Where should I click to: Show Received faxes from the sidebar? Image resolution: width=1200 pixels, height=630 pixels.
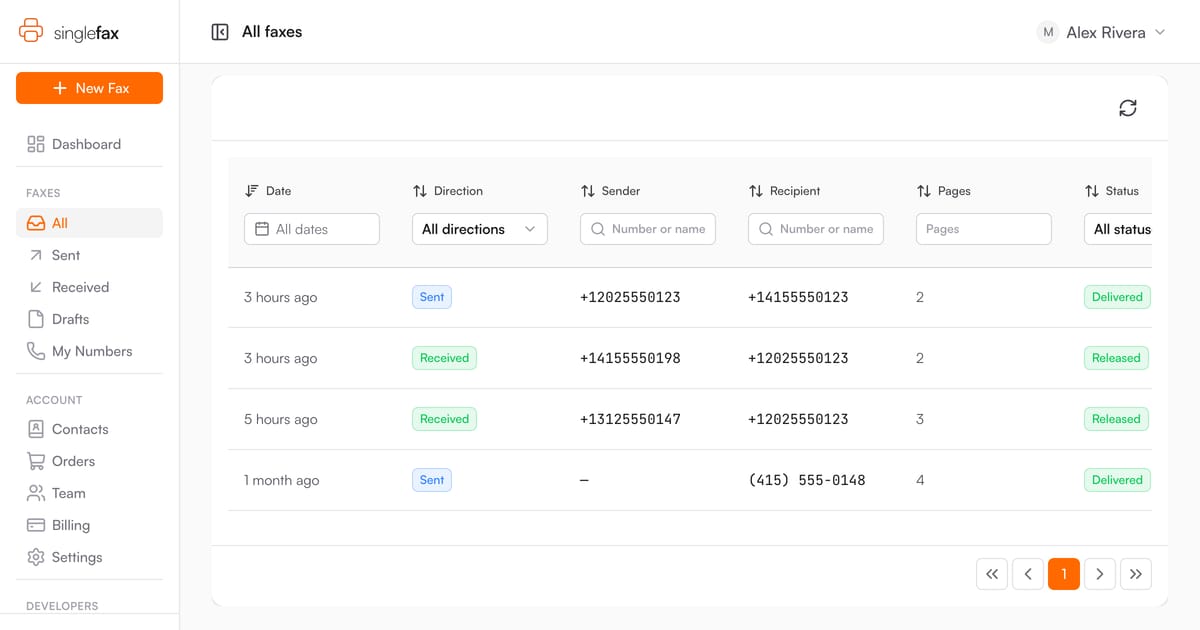coord(89,287)
